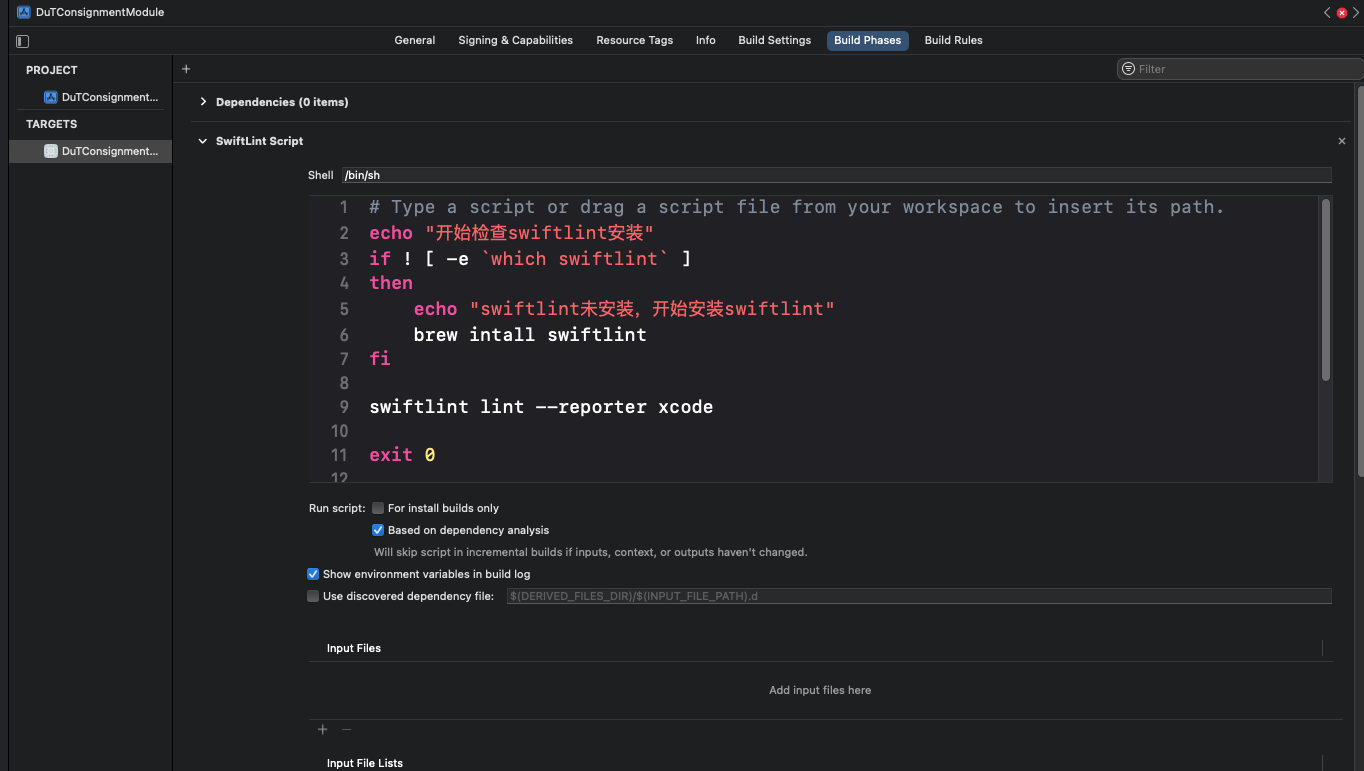Screen dimensions: 1364x771
Task: Click the 'swiftlint lint --reporter xcode' line
Action: point(541,407)
